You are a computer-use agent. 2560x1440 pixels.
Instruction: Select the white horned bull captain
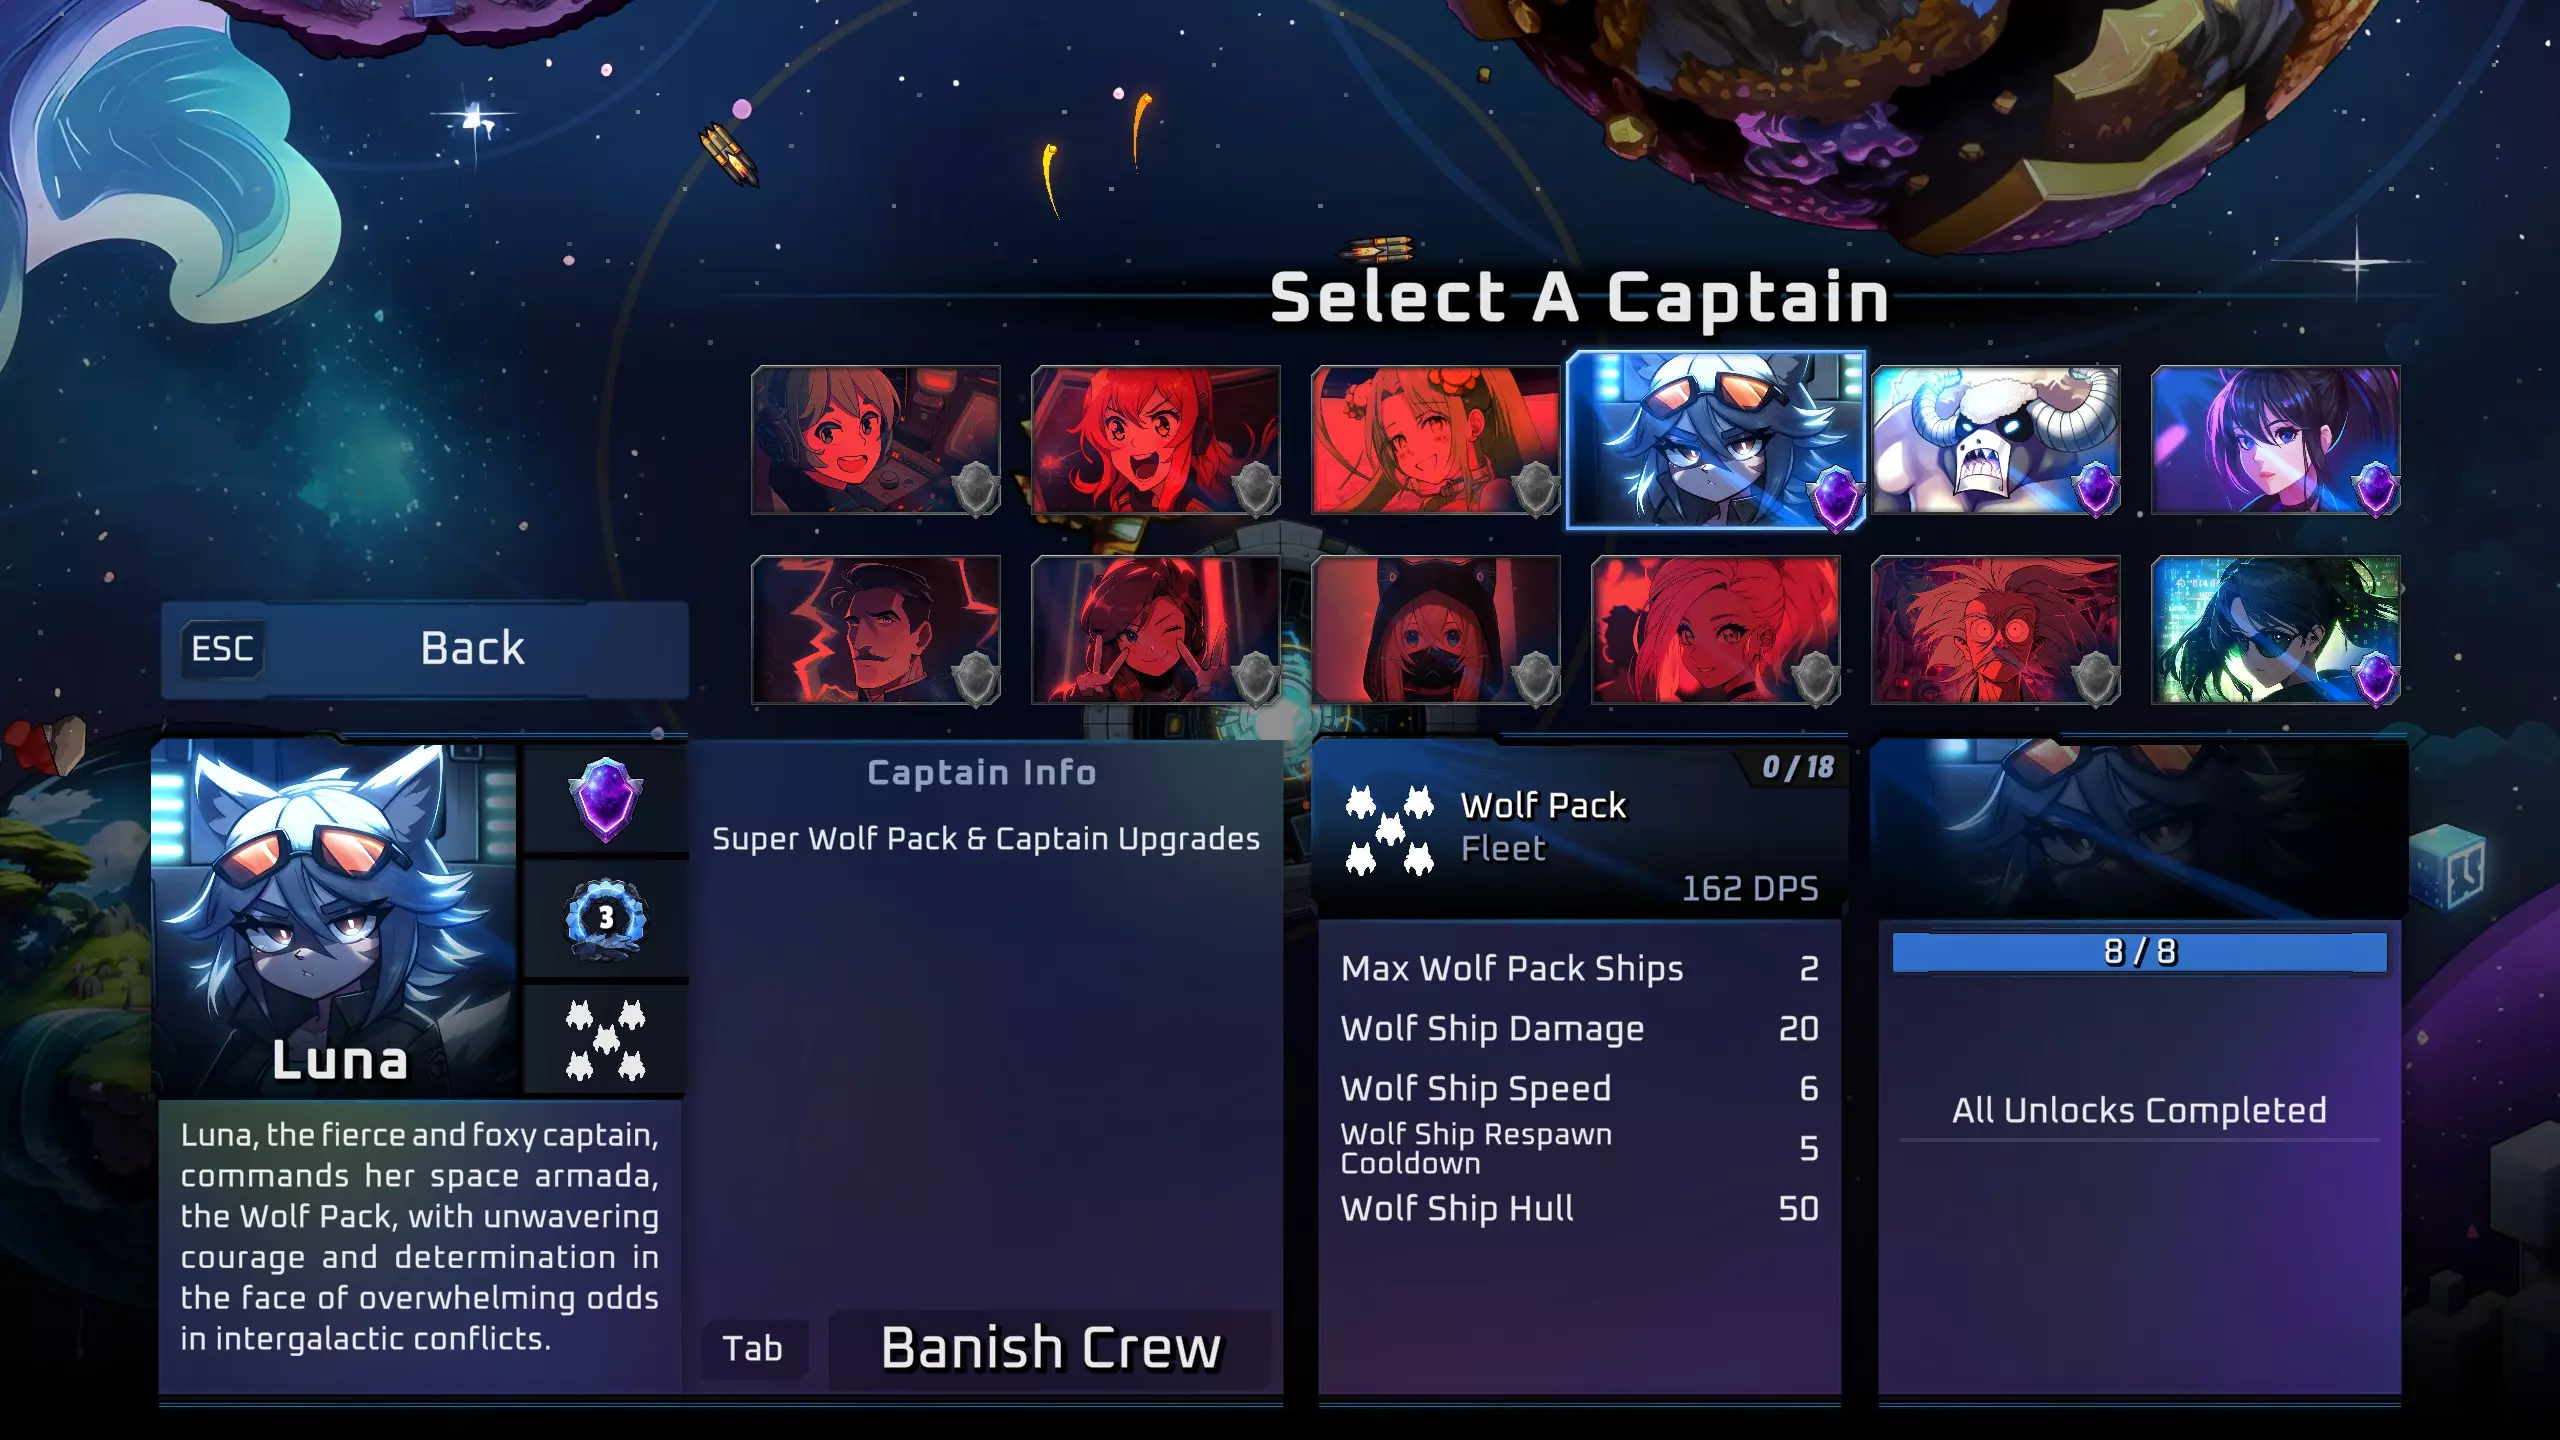1995,440
